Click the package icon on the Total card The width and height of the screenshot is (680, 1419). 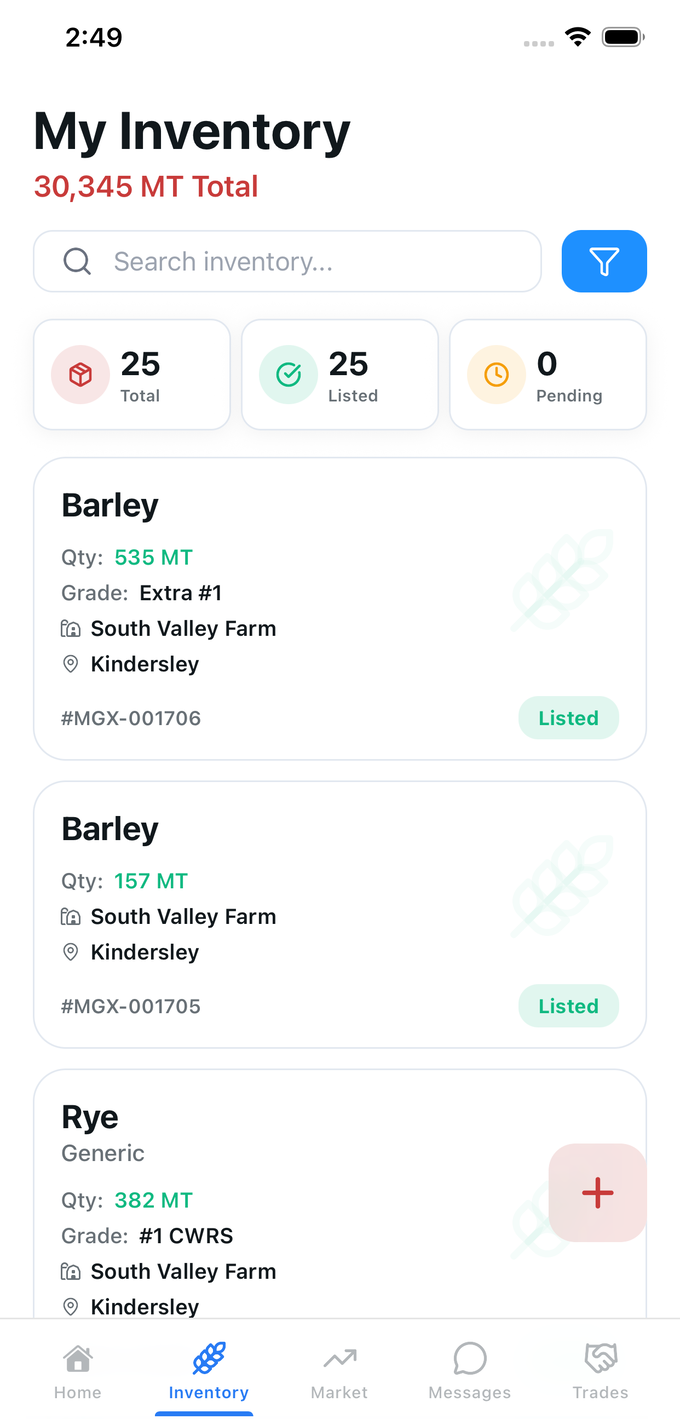click(79, 374)
